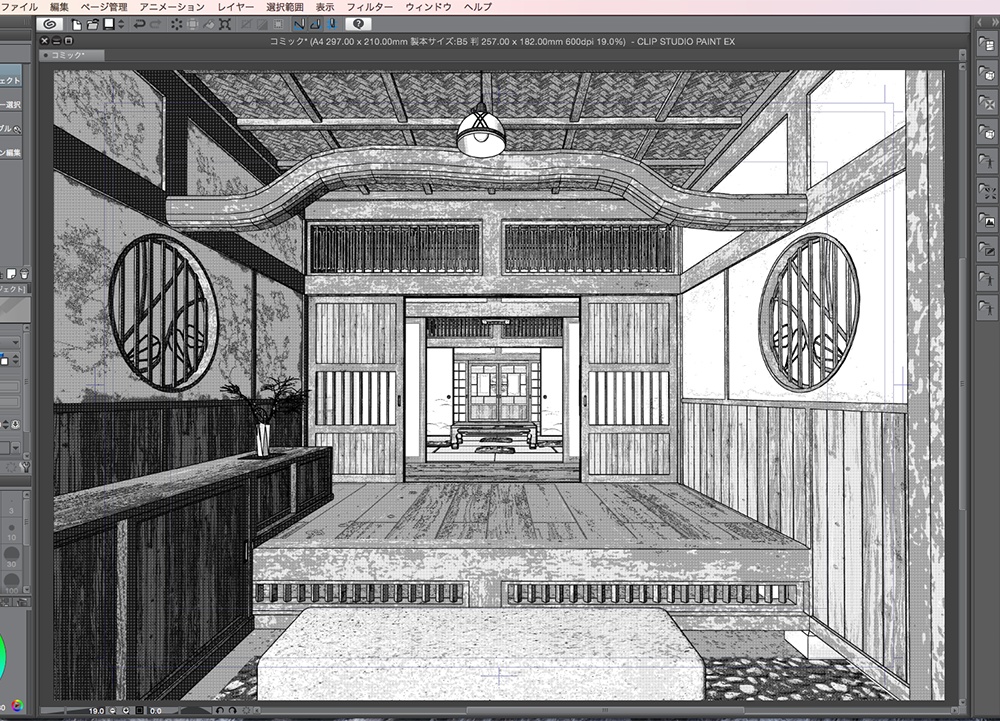Toggle snap to special ruler
The width and height of the screenshot is (1000, 721).
[314, 25]
